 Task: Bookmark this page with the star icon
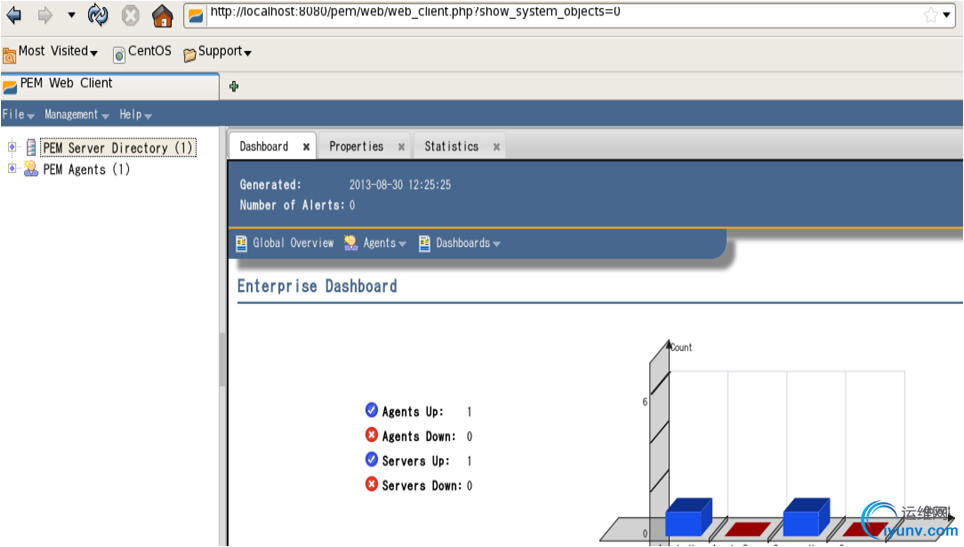pyautogui.click(x=930, y=15)
